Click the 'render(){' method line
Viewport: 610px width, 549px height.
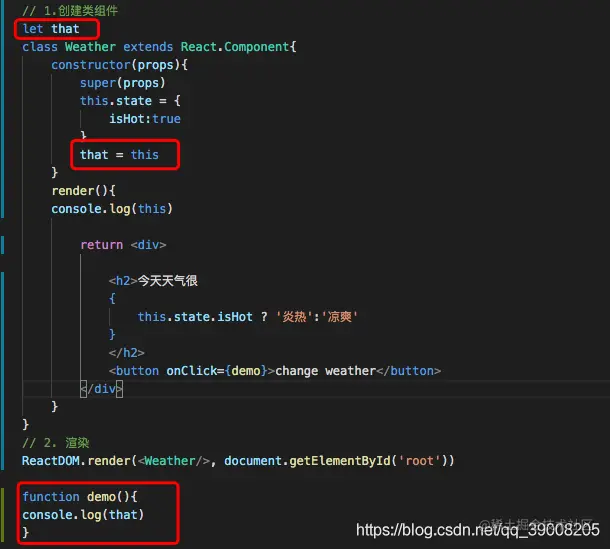click(x=84, y=191)
